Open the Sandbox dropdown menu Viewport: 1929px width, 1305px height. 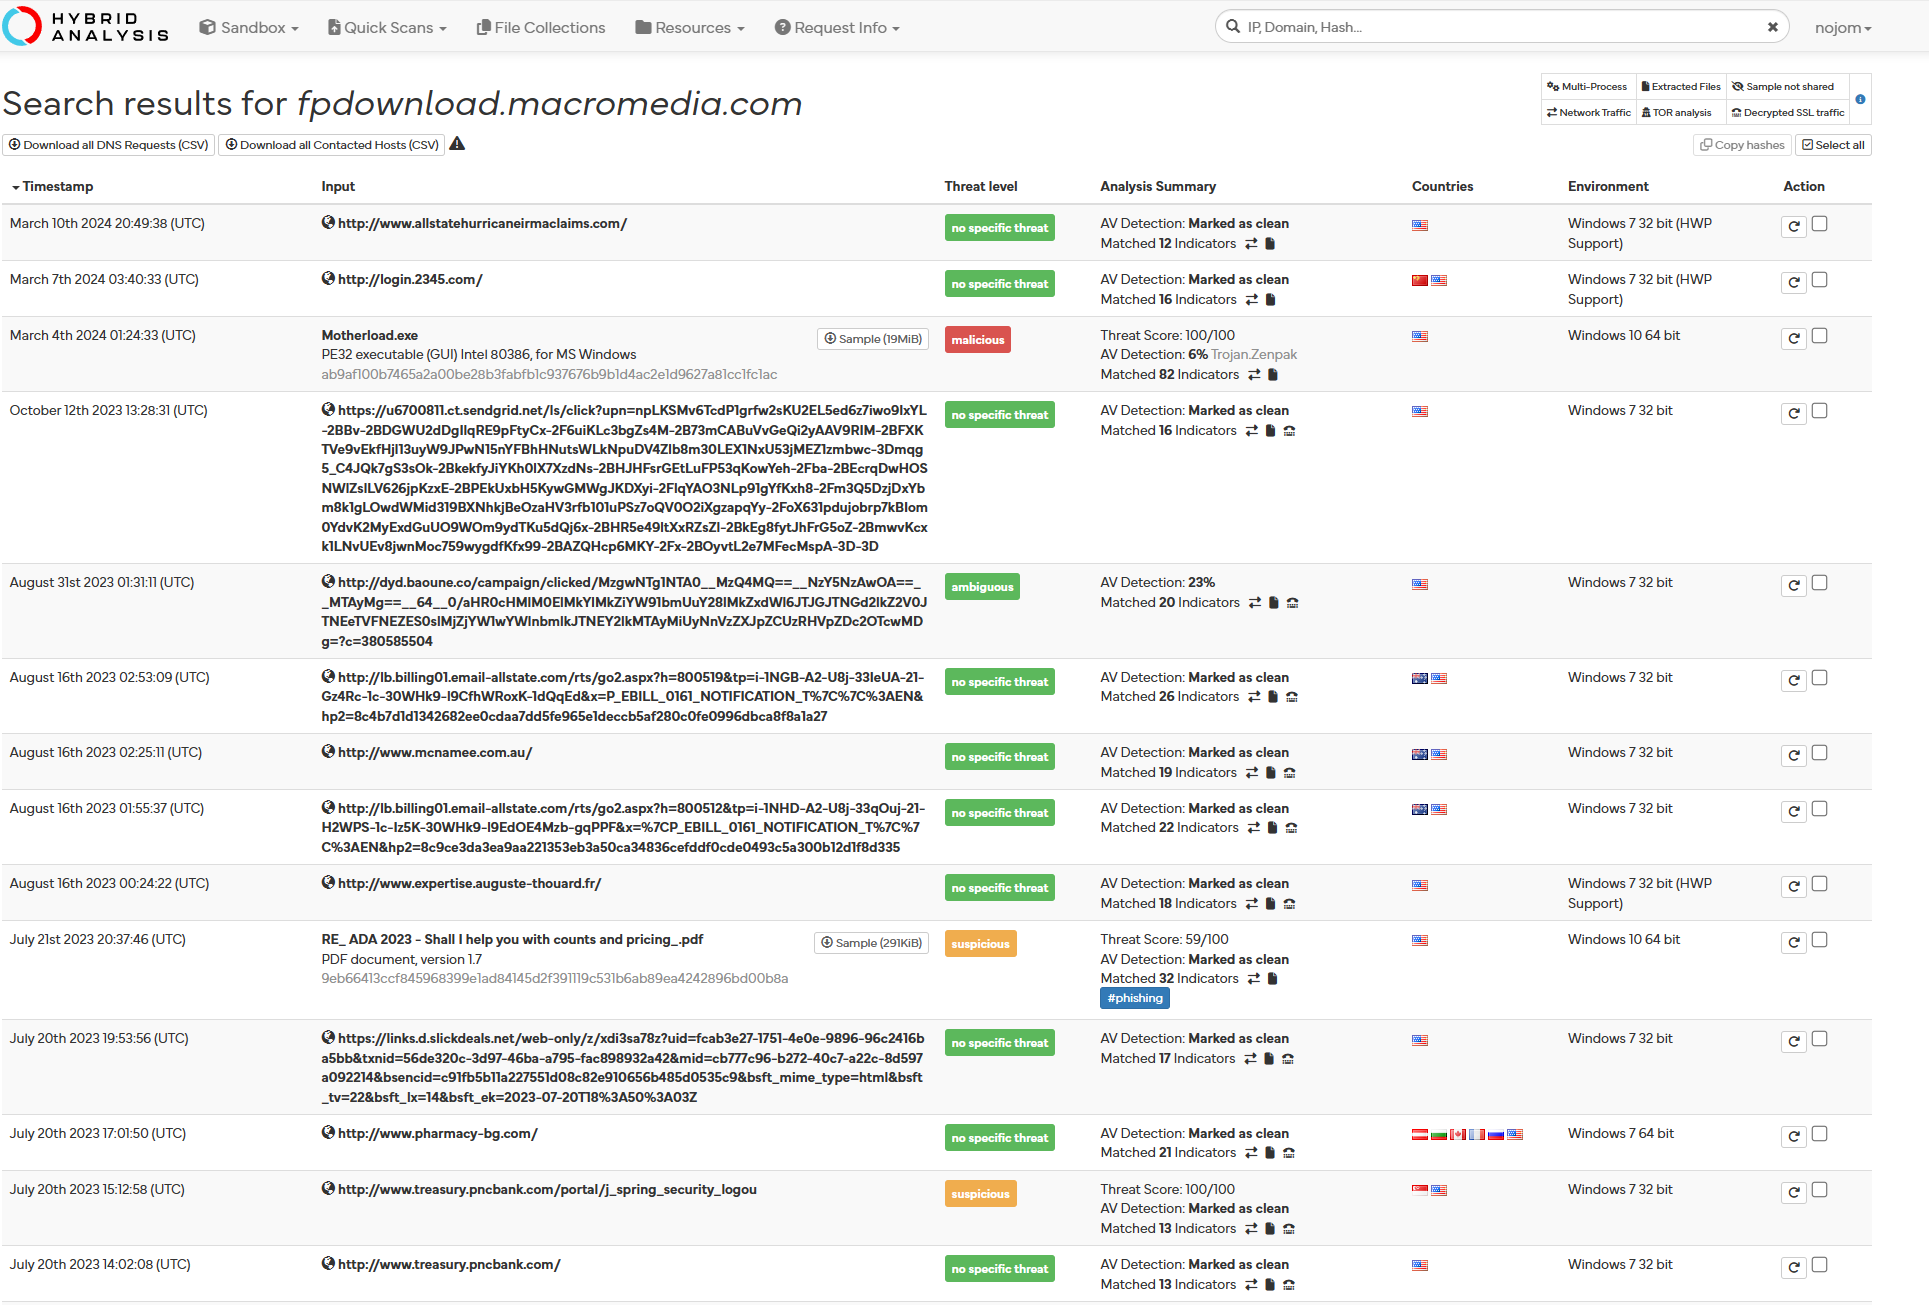[x=249, y=28]
